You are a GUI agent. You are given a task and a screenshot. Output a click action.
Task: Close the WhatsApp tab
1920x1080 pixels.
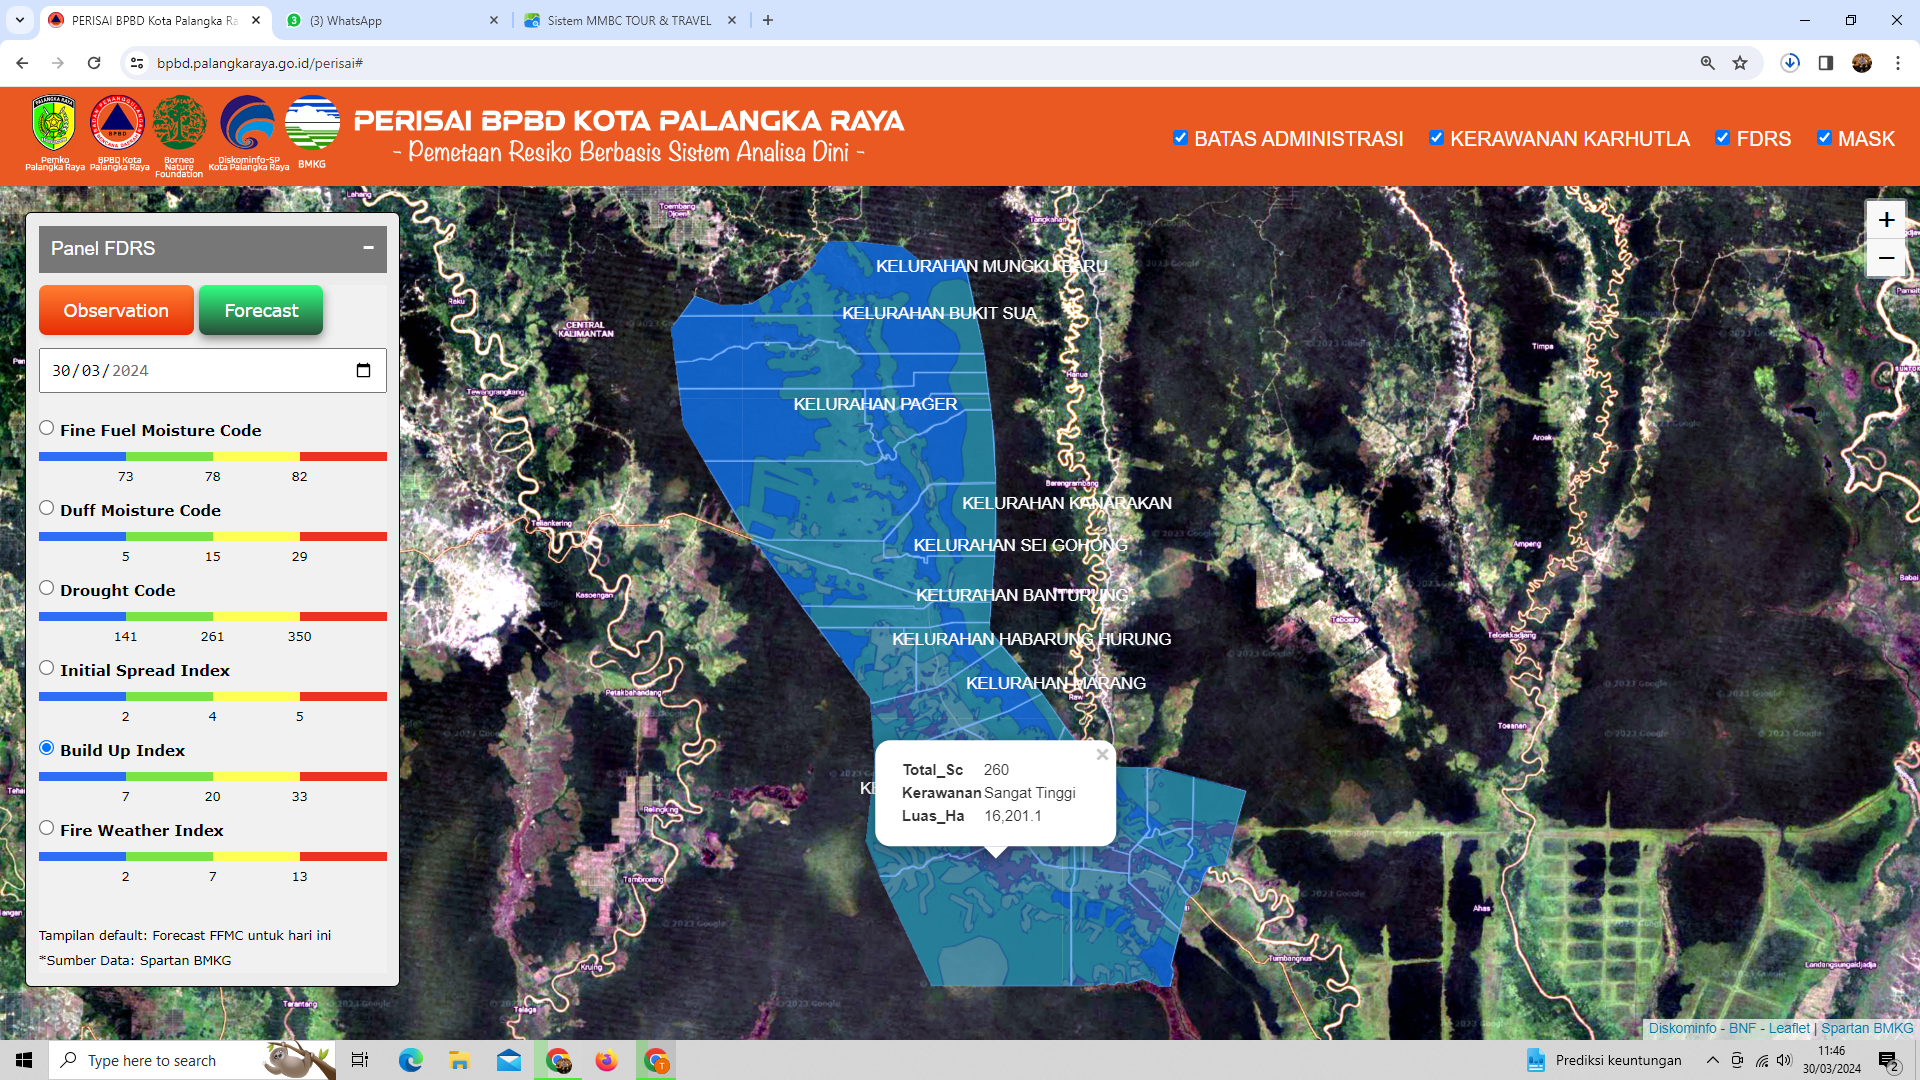coord(494,20)
